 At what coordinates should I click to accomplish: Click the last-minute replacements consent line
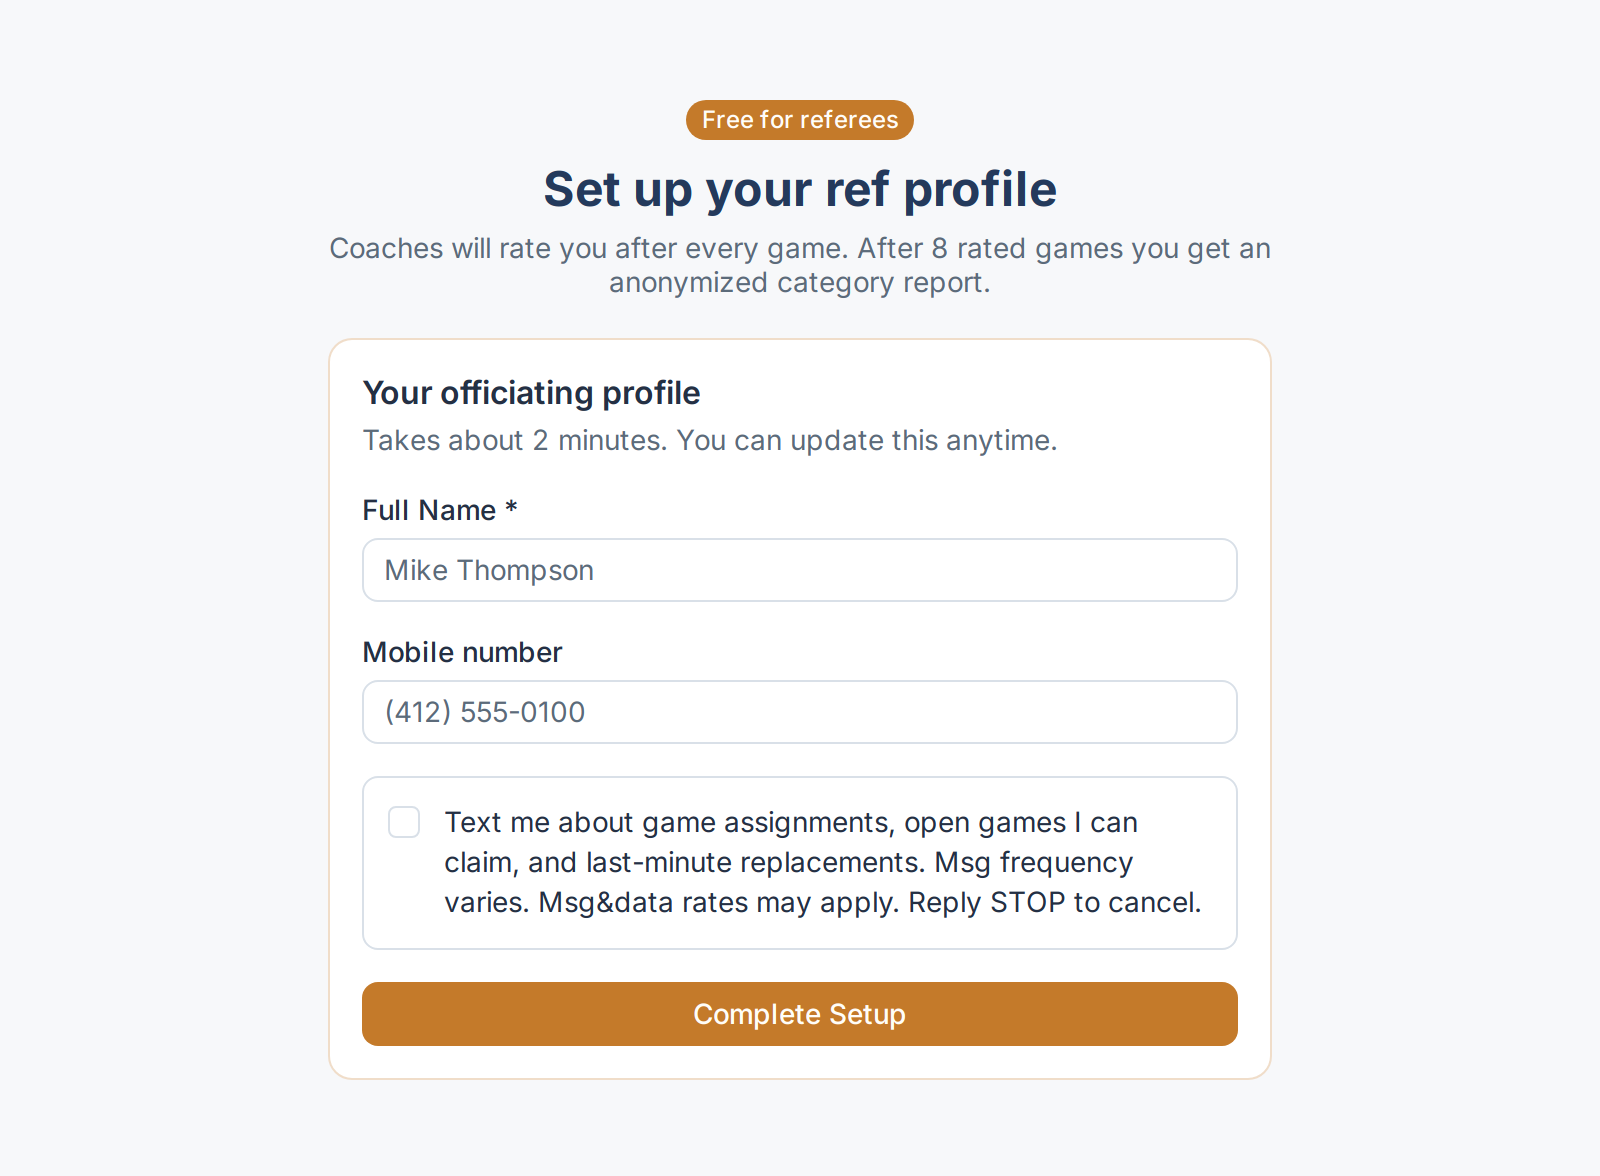click(x=789, y=862)
